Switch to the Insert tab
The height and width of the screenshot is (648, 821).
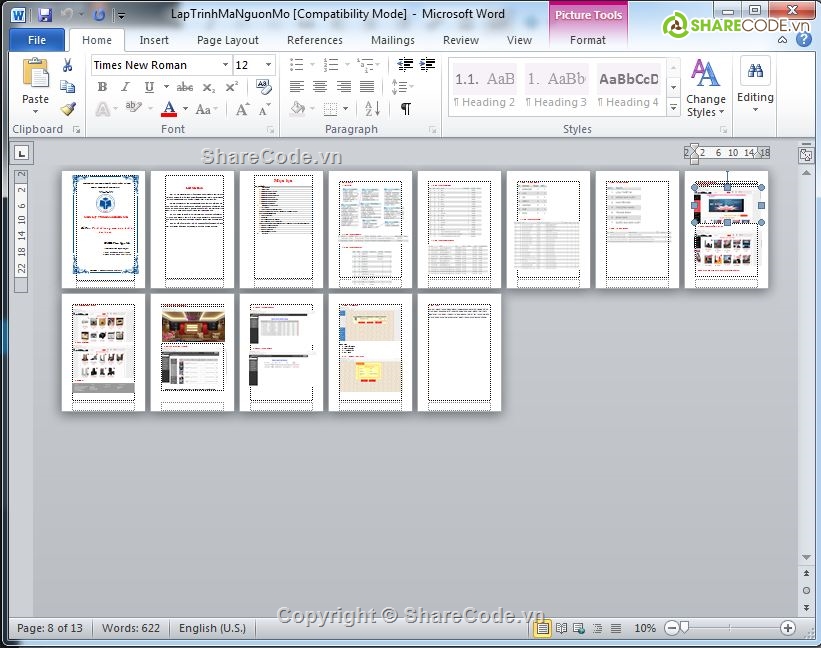coord(154,40)
